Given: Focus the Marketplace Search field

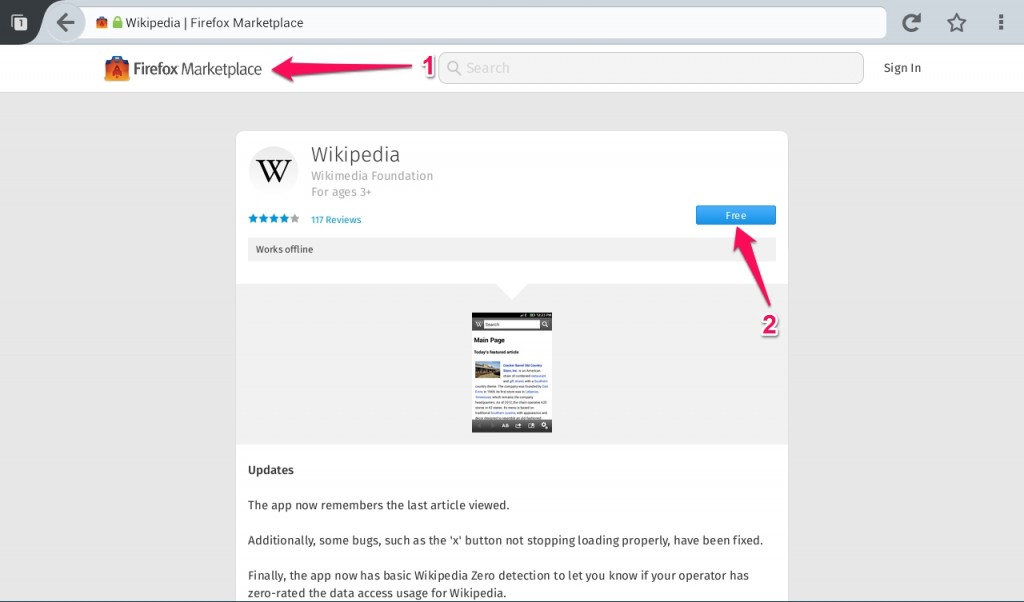Looking at the screenshot, I should click(650, 68).
